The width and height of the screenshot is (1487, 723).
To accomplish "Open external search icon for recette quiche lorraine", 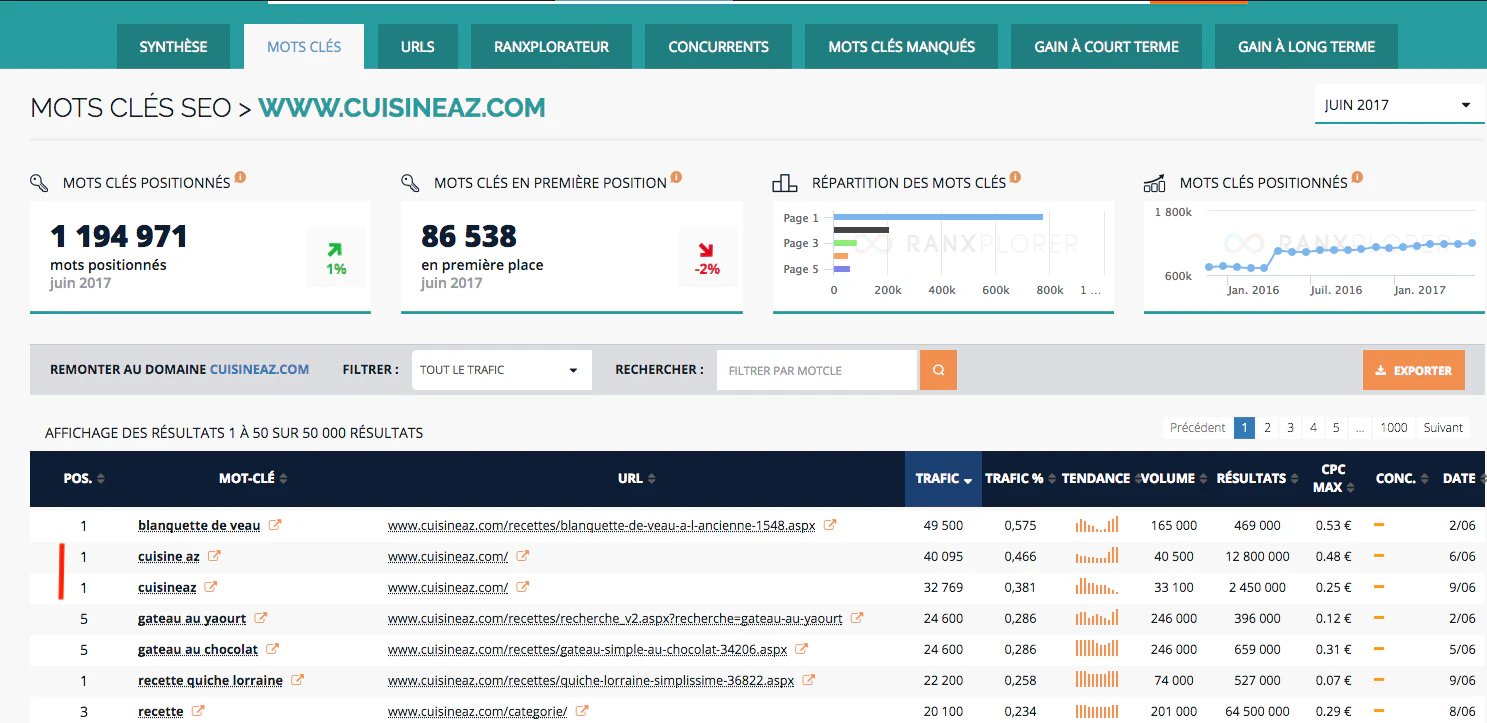I will [x=297, y=680].
